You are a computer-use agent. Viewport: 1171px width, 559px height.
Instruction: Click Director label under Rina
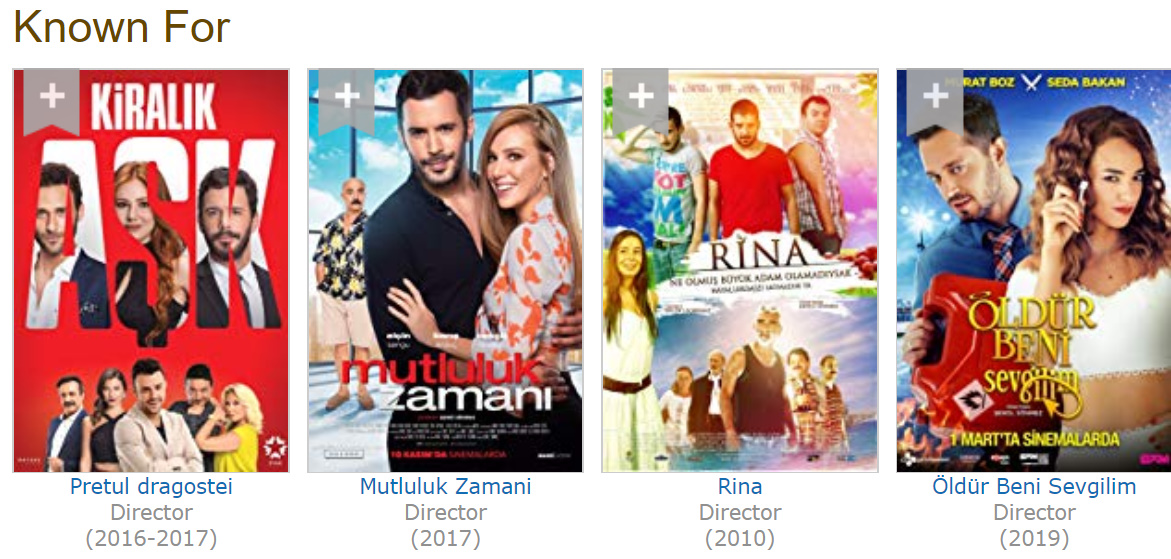point(740,513)
